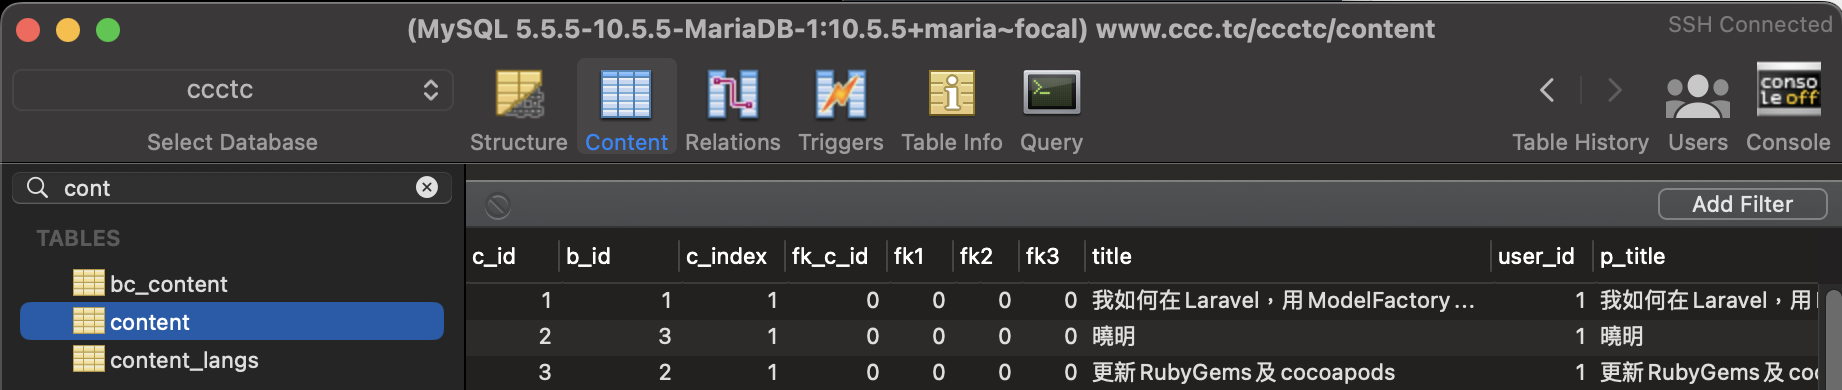The width and height of the screenshot is (1842, 390).
Task: Switch to the Content view
Action: [x=626, y=110]
